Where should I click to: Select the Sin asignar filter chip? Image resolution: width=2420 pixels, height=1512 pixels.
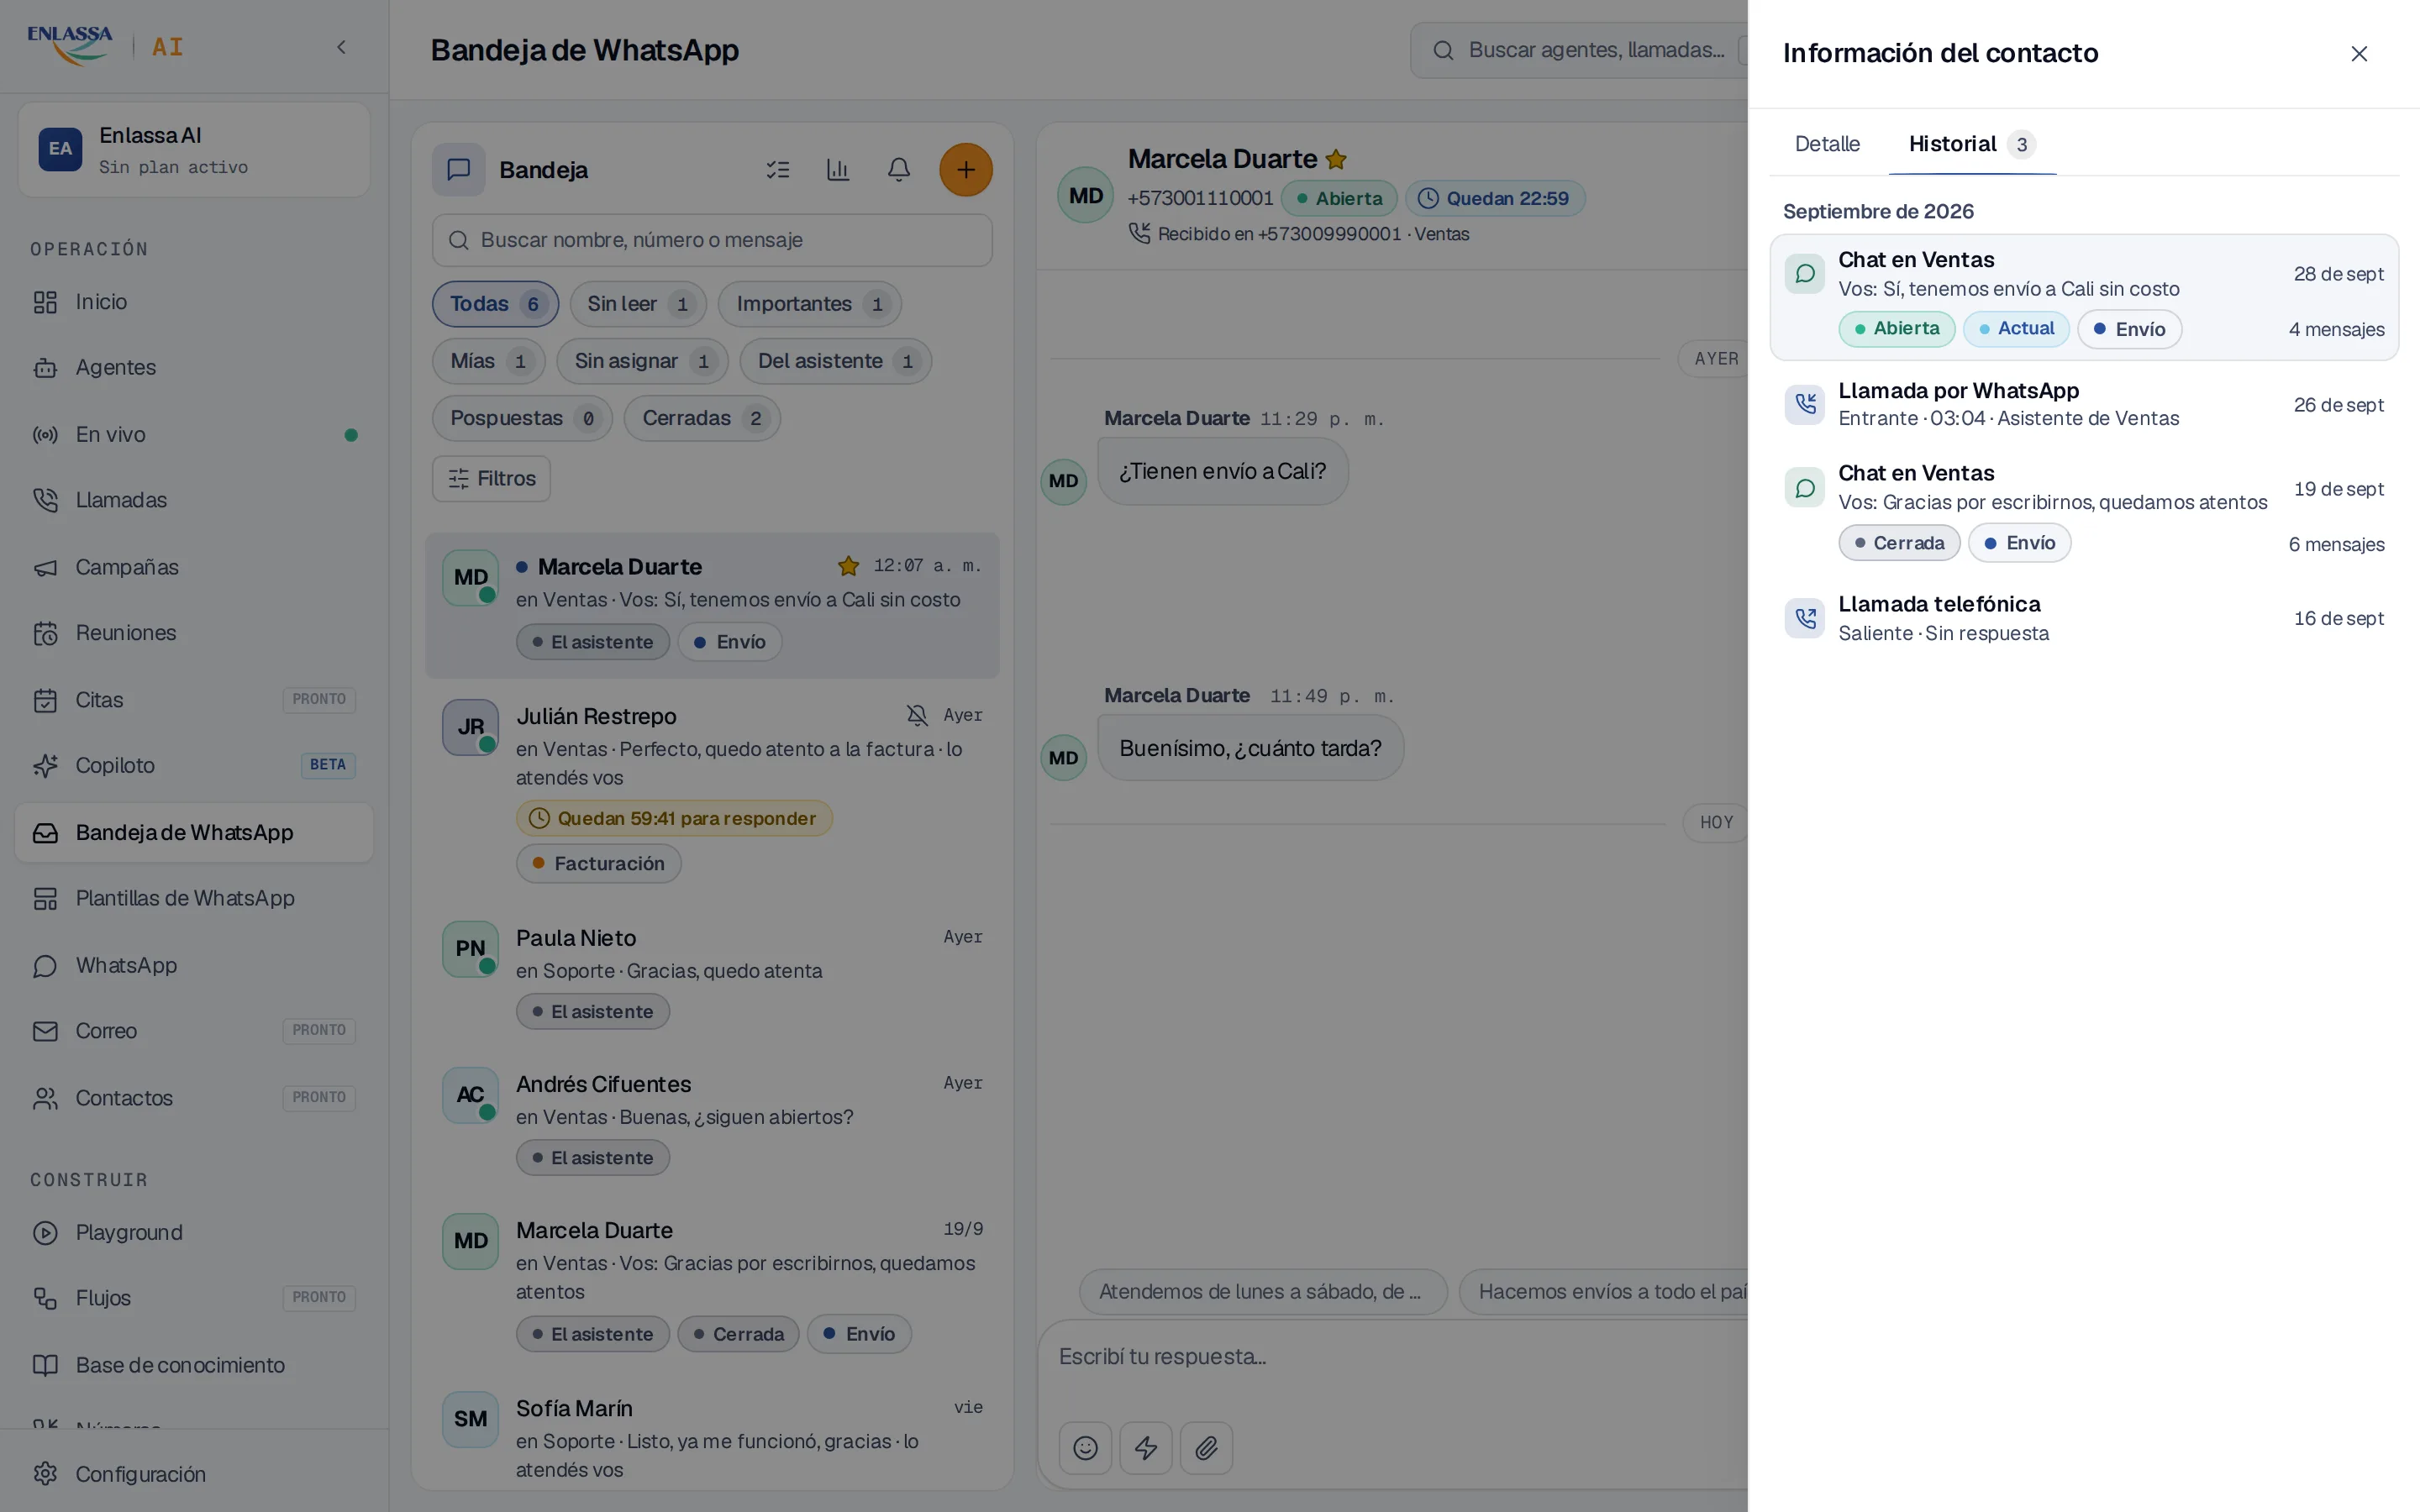pyautogui.click(x=642, y=361)
